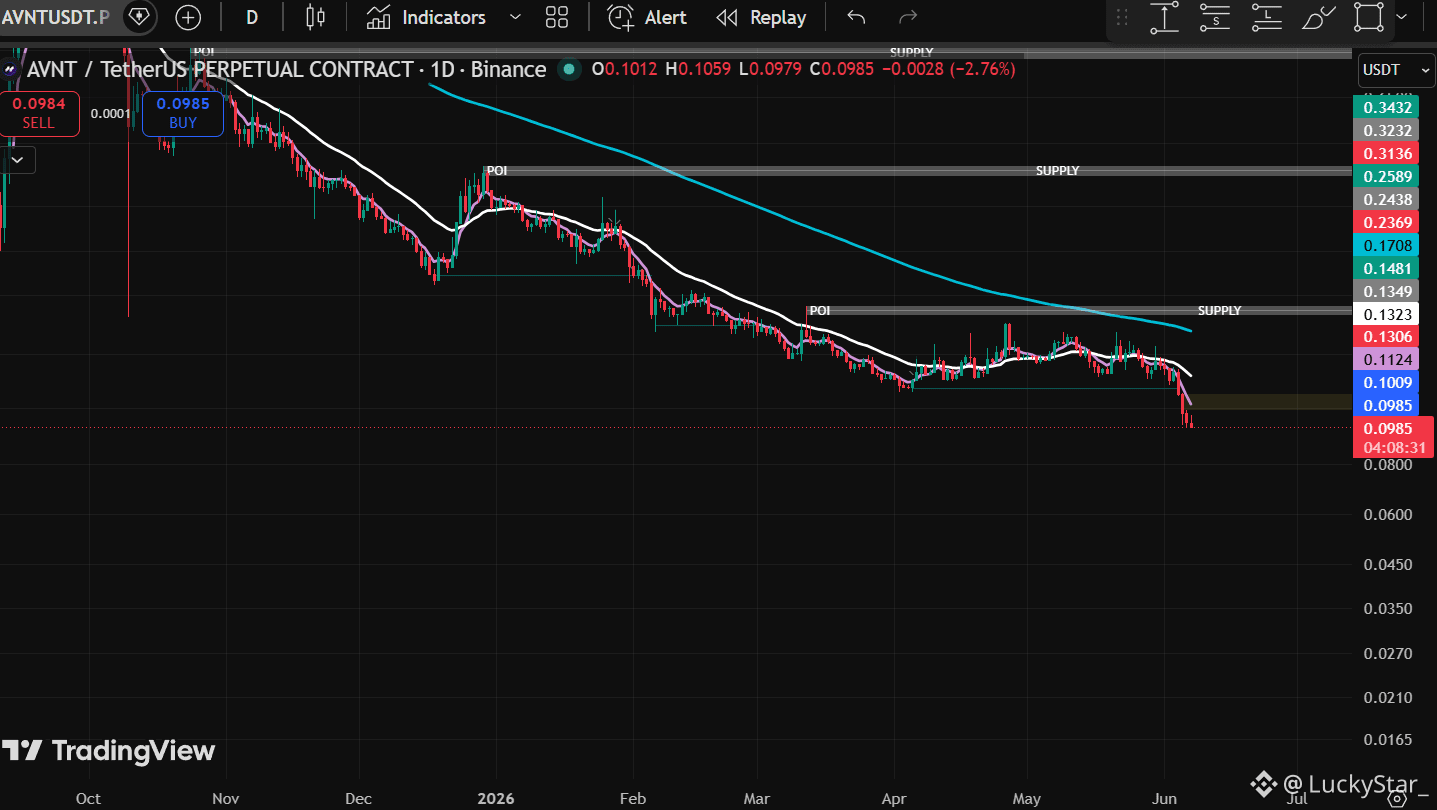Select the short position tool
Image resolution: width=1437 pixels, height=810 pixels.
(1215, 17)
